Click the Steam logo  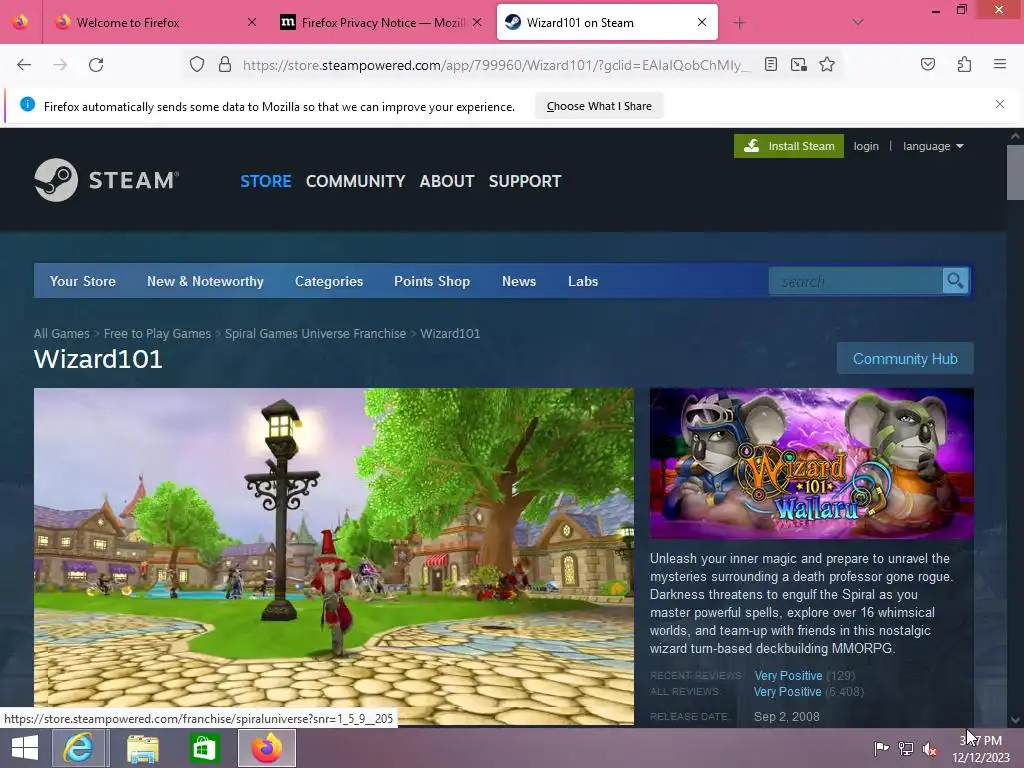pyautogui.click(x=106, y=180)
